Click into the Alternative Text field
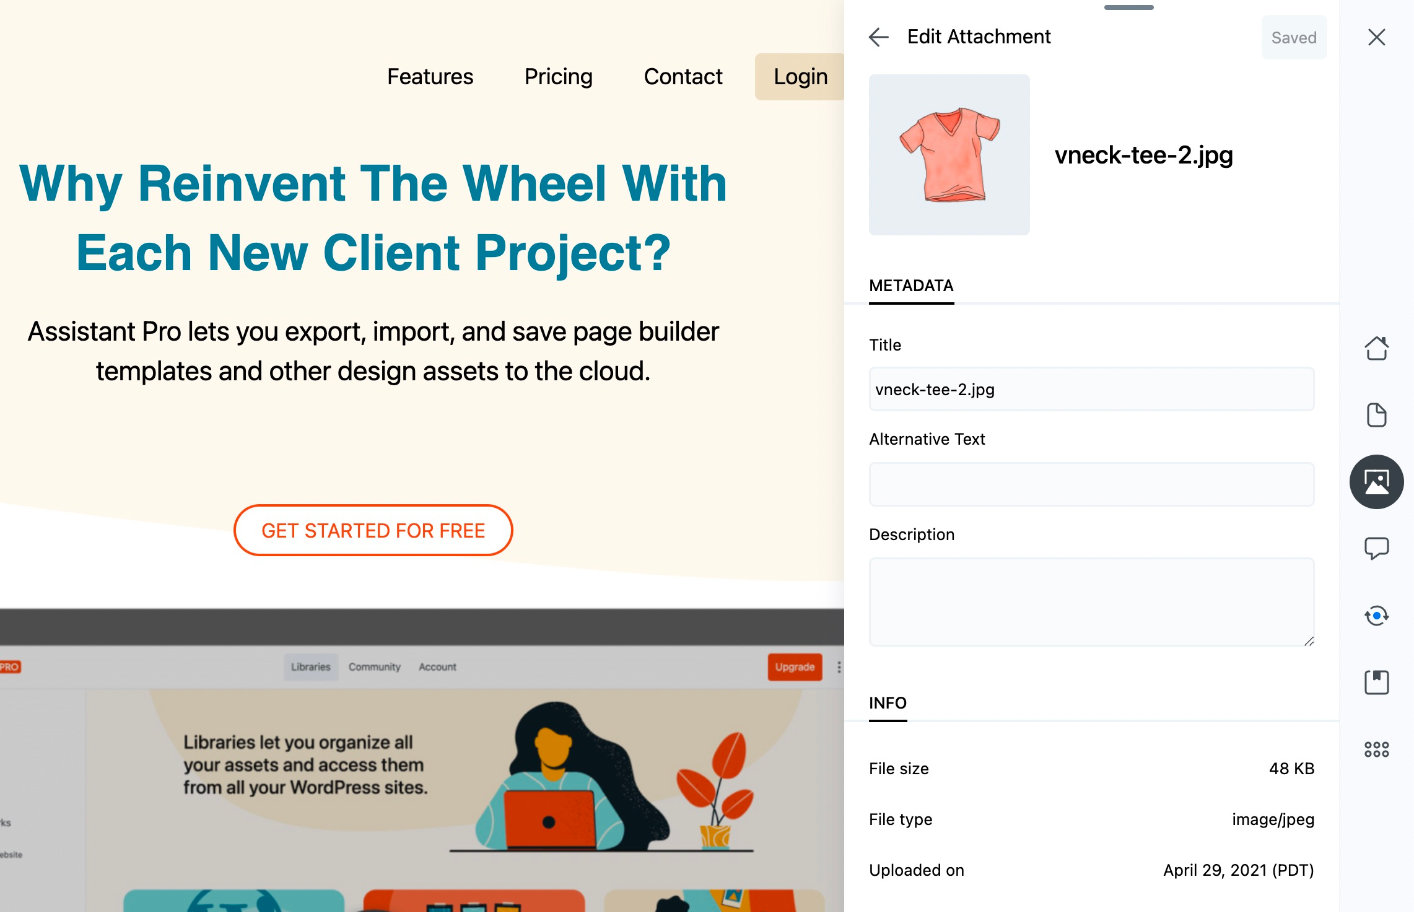The image size is (1414, 912). tap(1091, 485)
